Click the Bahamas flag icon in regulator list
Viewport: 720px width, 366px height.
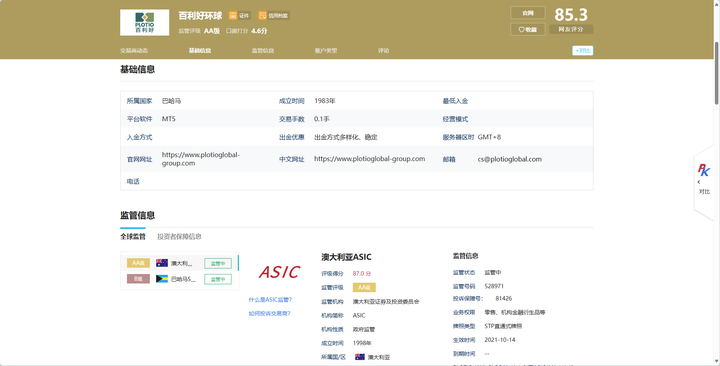point(162,279)
